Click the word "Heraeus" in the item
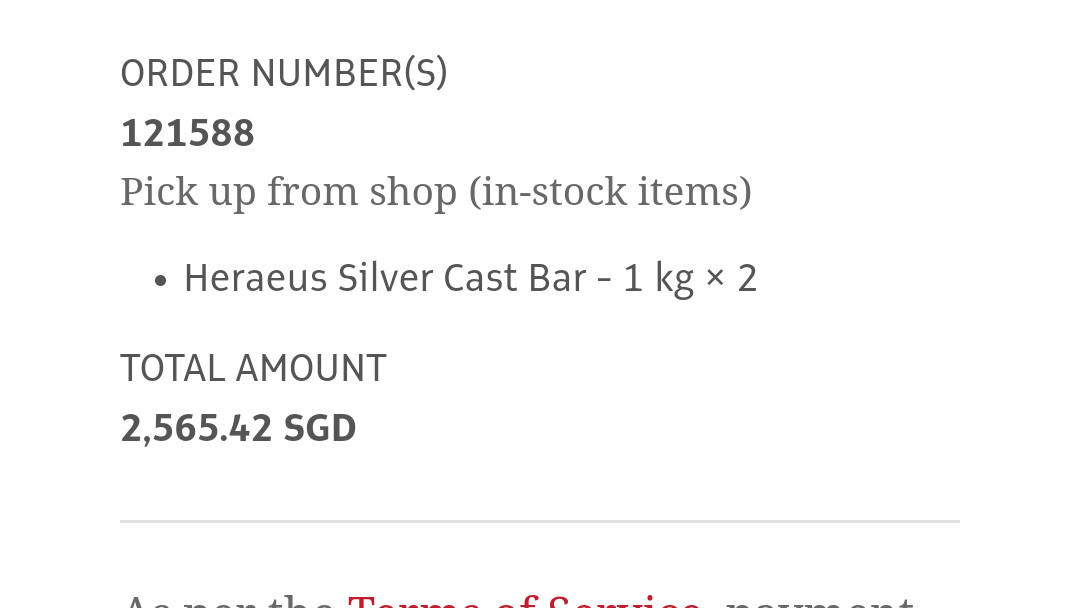Viewport: 1080px width, 608px height. [x=255, y=278]
